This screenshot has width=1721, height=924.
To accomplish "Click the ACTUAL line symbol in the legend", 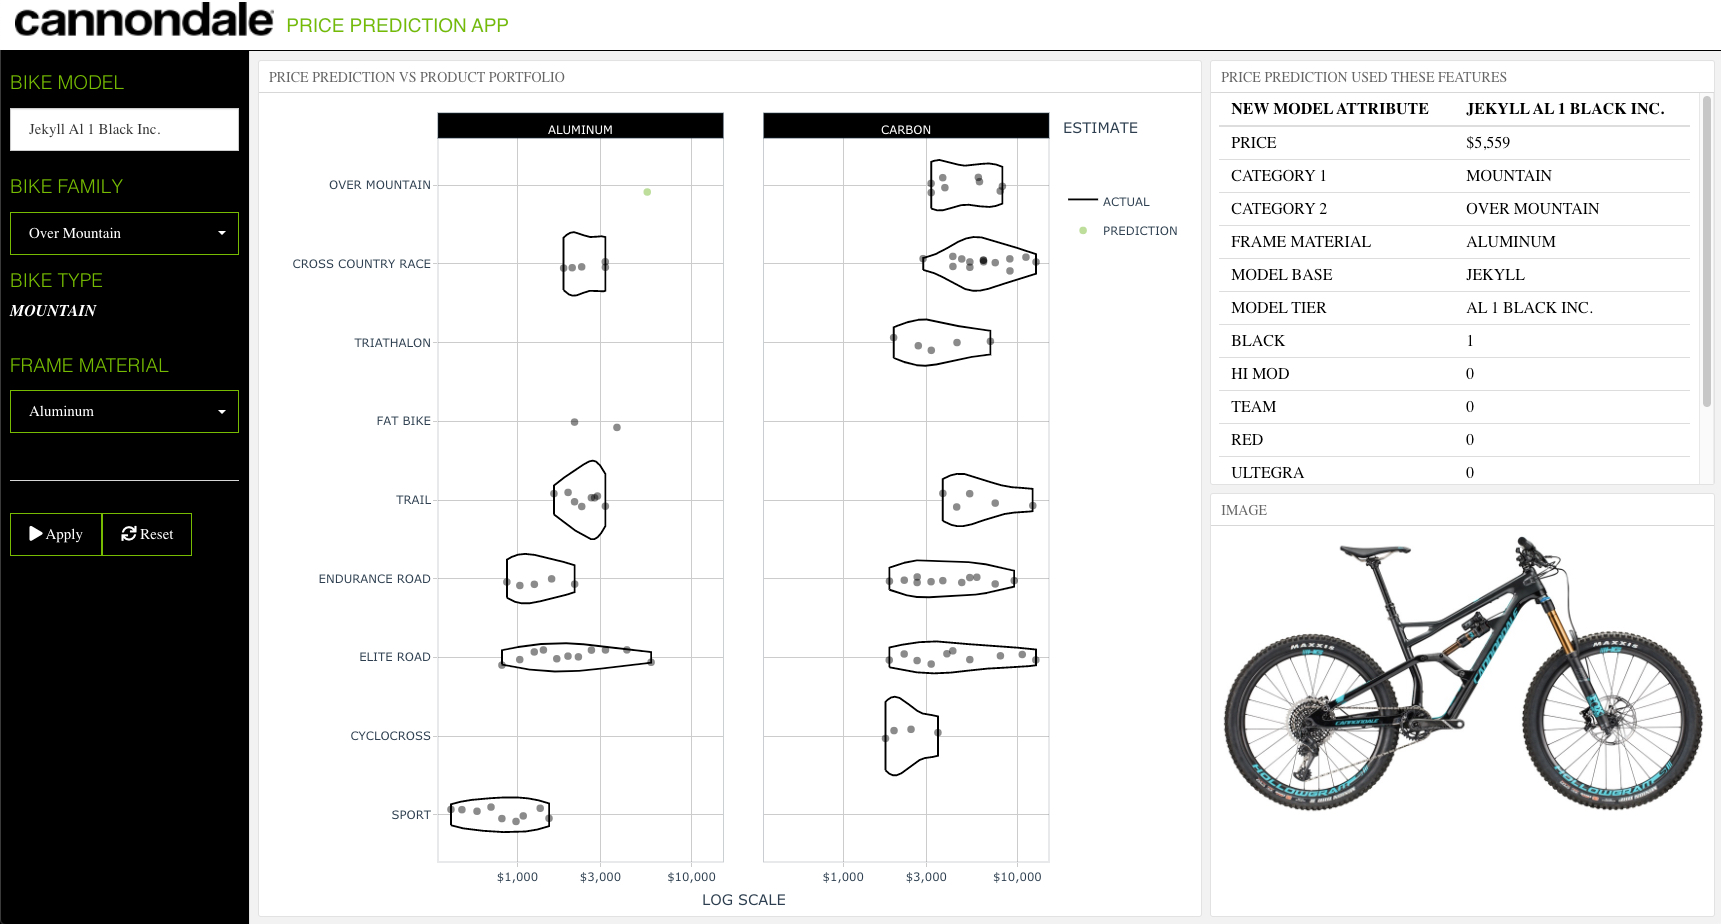I will (1083, 200).
